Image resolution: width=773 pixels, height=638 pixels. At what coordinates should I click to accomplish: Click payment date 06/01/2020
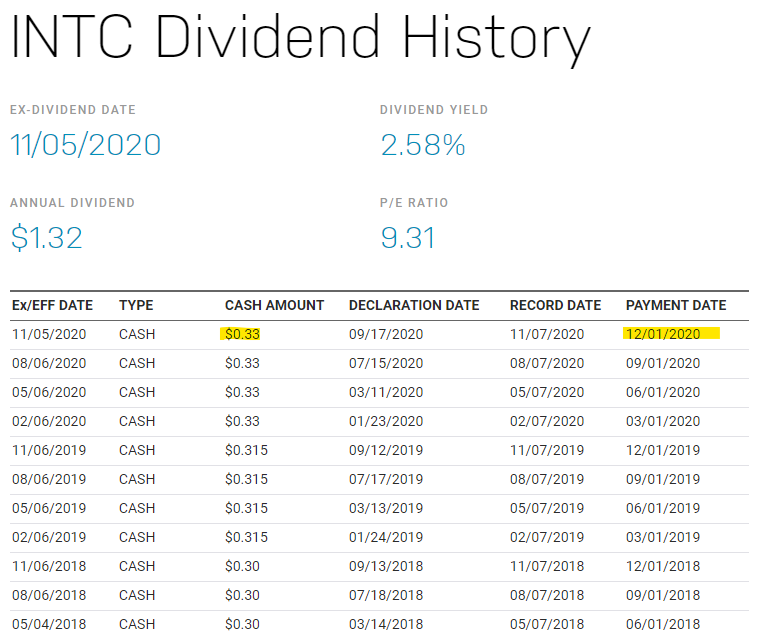(663, 392)
